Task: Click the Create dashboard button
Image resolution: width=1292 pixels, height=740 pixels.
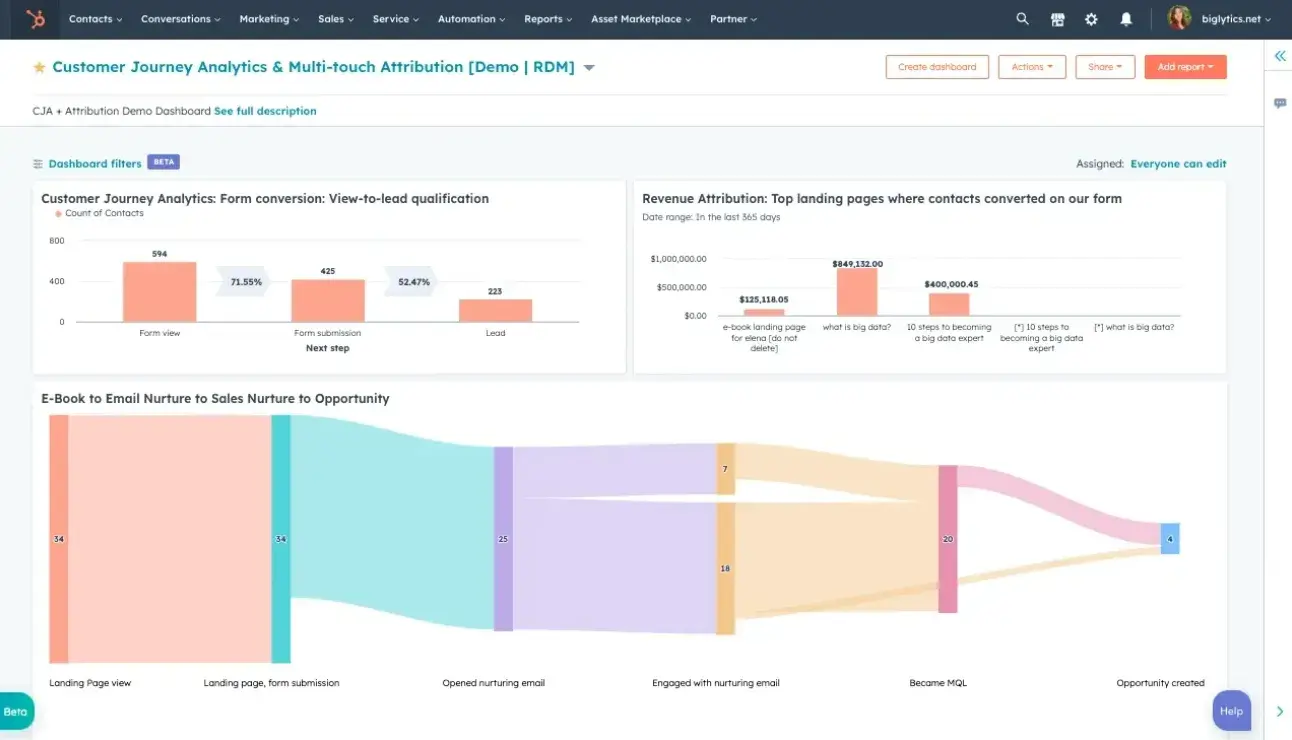Action: pos(937,67)
